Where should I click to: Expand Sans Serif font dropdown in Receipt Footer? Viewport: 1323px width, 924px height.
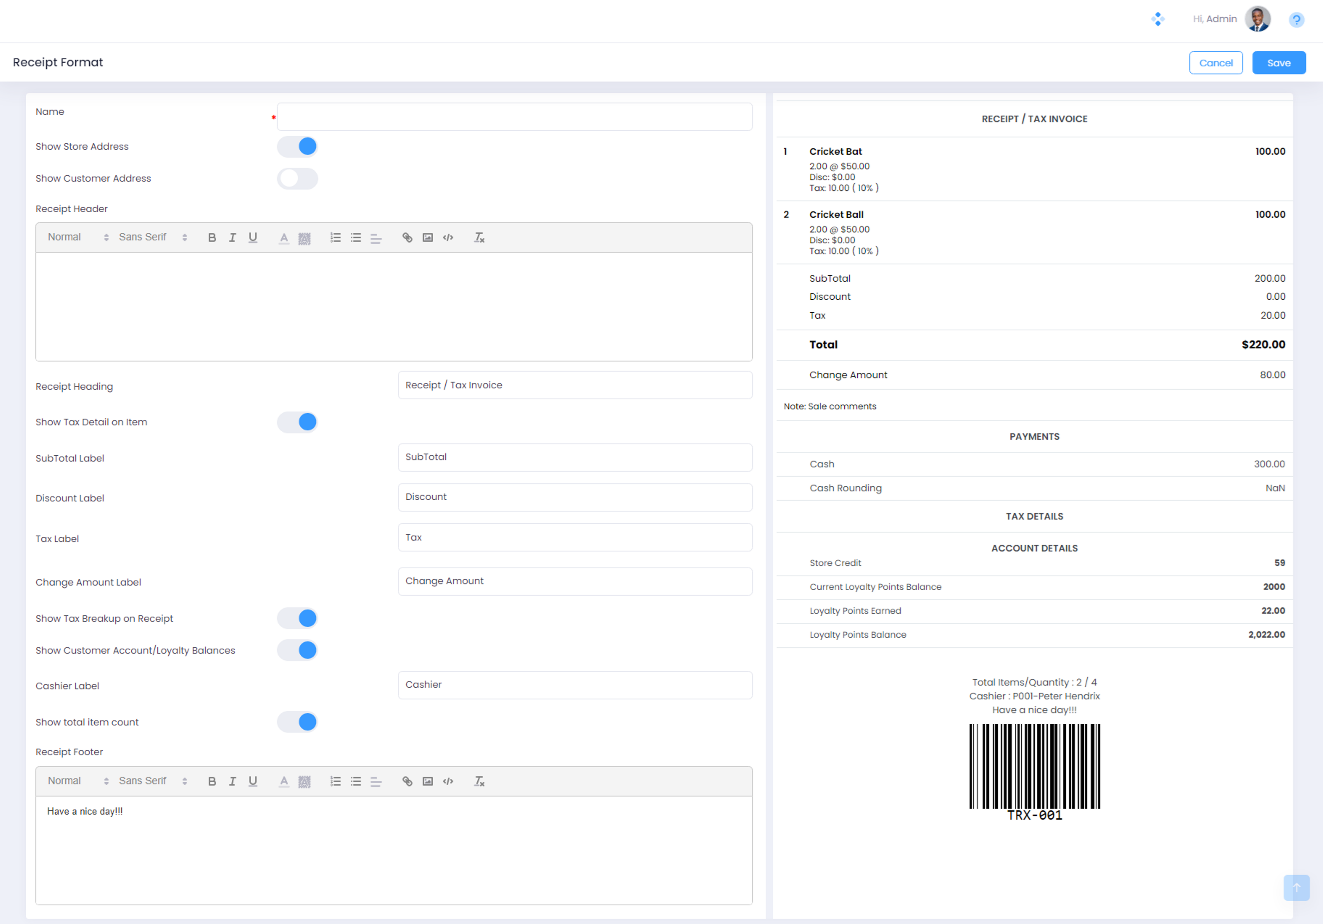click(153, 782)
